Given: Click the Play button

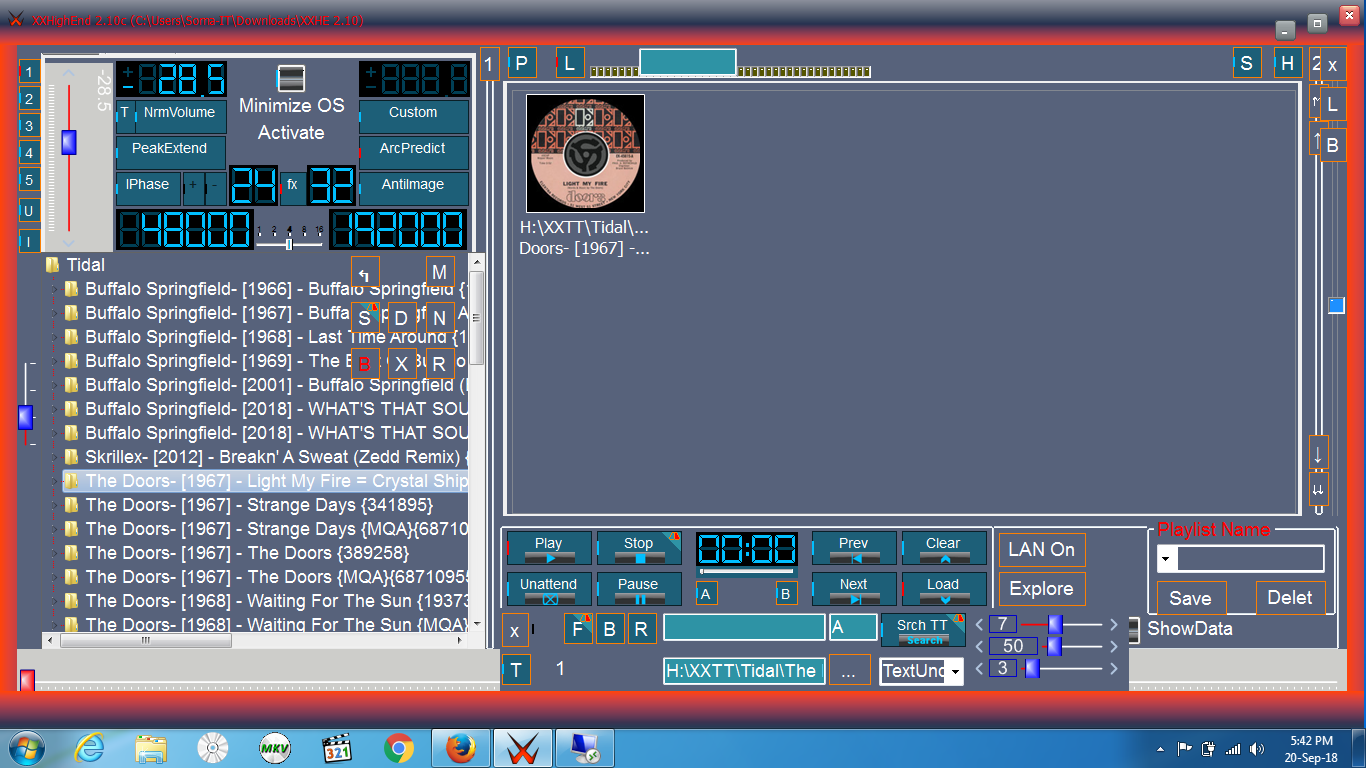Looking at the screenshot, I should (x=549, y=548).
